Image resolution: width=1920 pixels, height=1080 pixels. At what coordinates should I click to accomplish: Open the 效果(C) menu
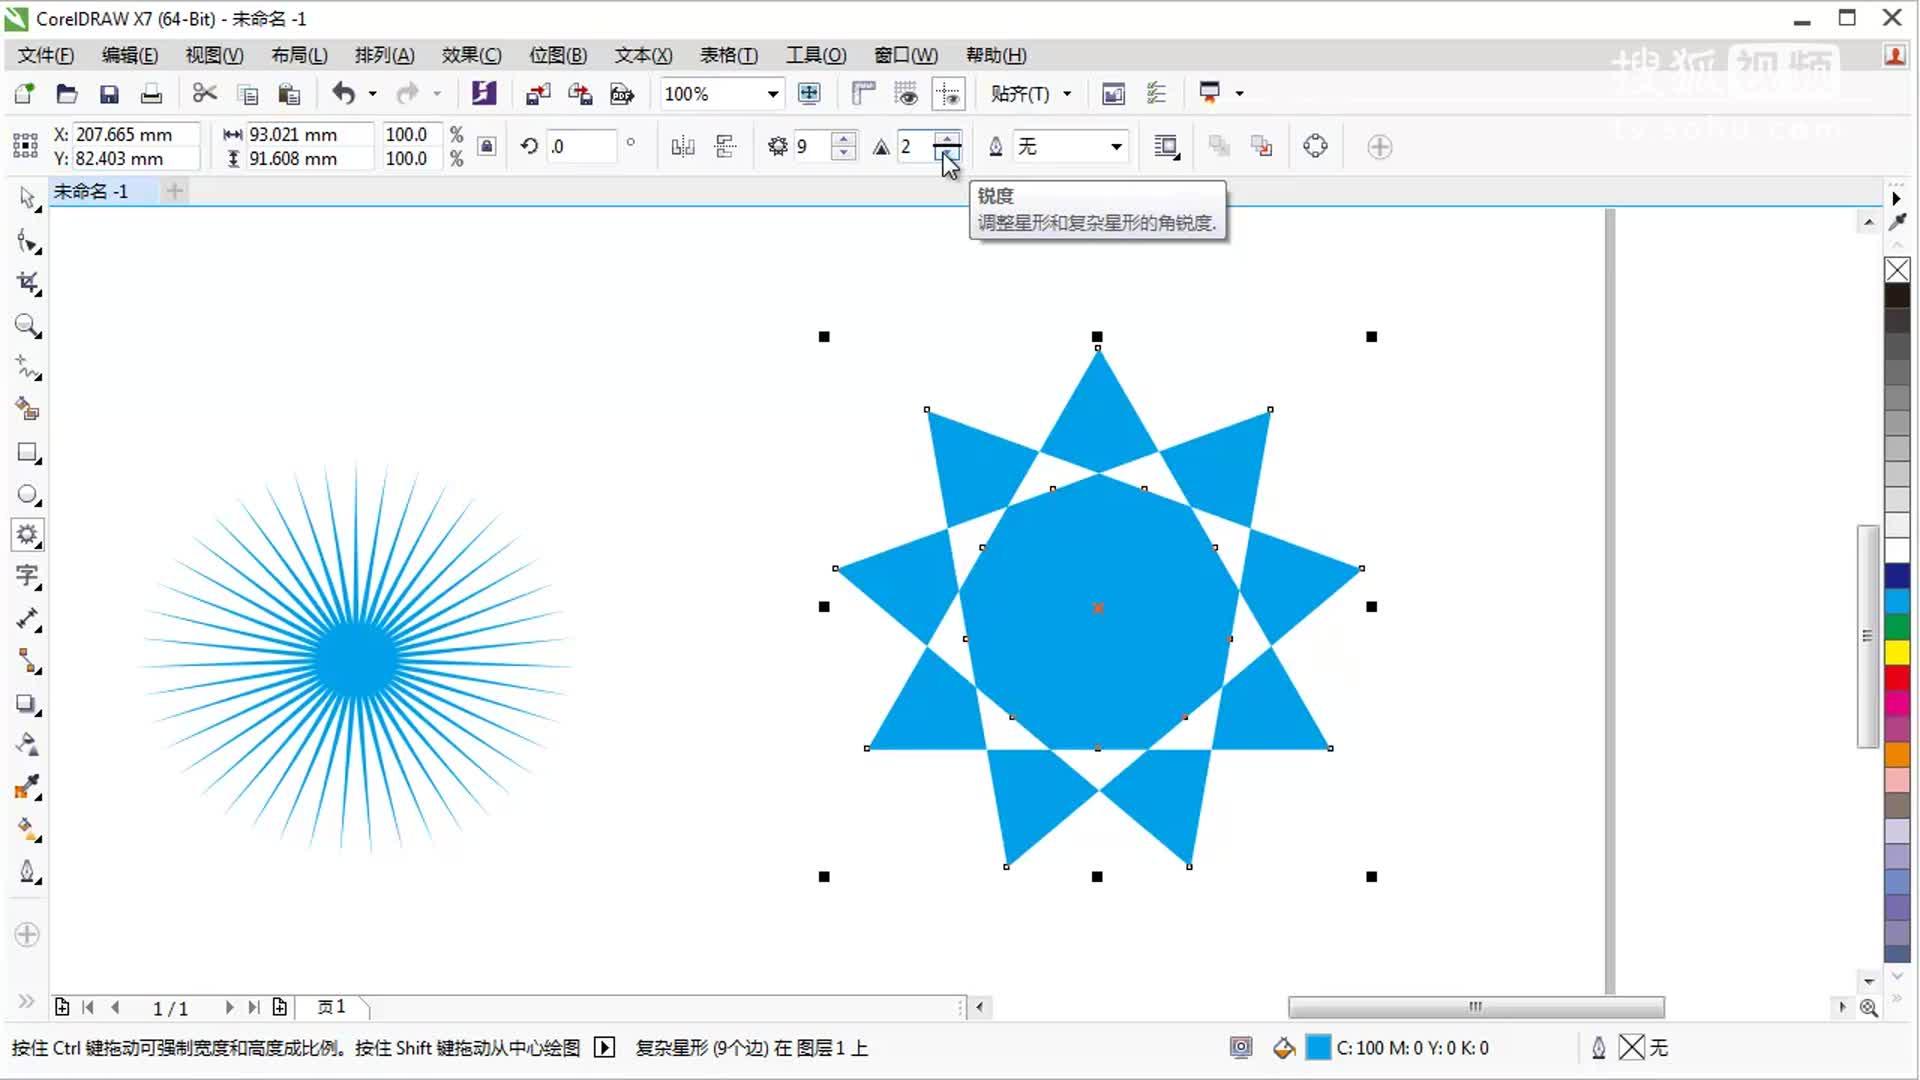(471, 55)
